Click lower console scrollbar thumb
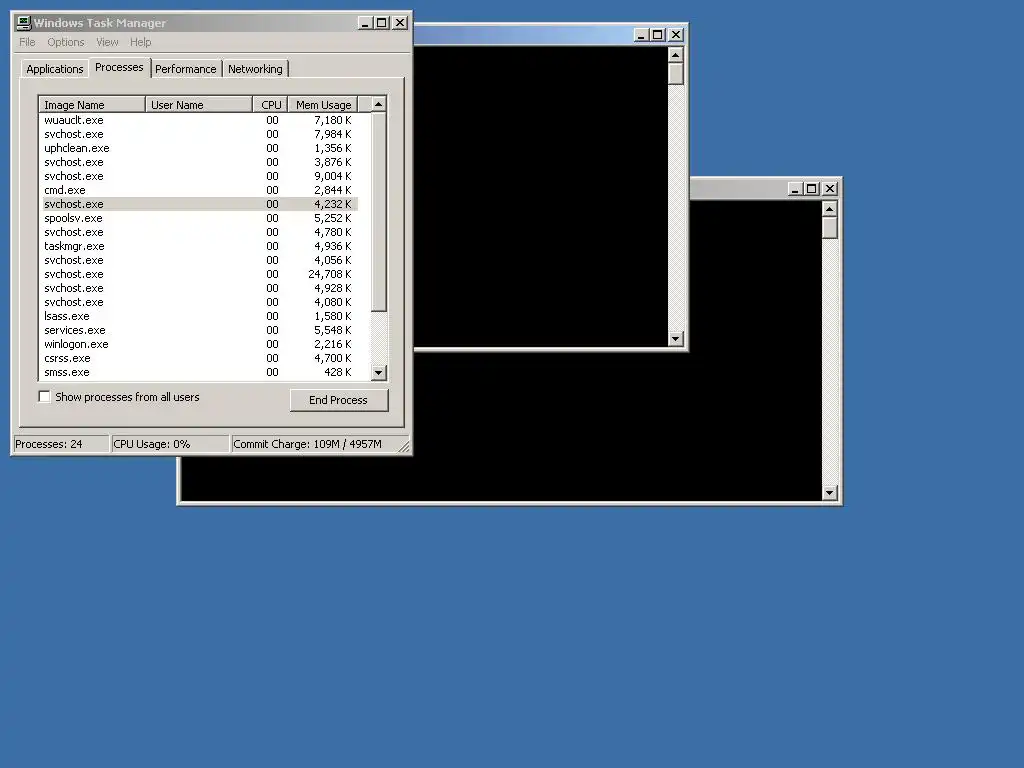The width and height of the screenshot is (1024, 768). click(830, 228)
